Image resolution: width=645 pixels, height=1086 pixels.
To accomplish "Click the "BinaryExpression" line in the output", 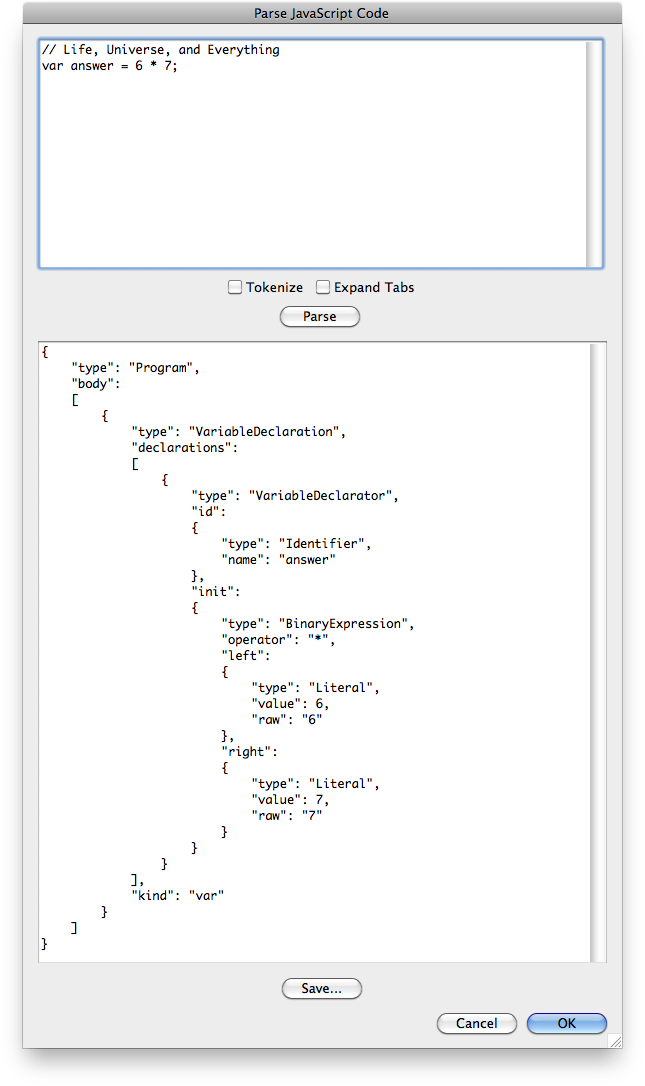I will coord(317,624).
